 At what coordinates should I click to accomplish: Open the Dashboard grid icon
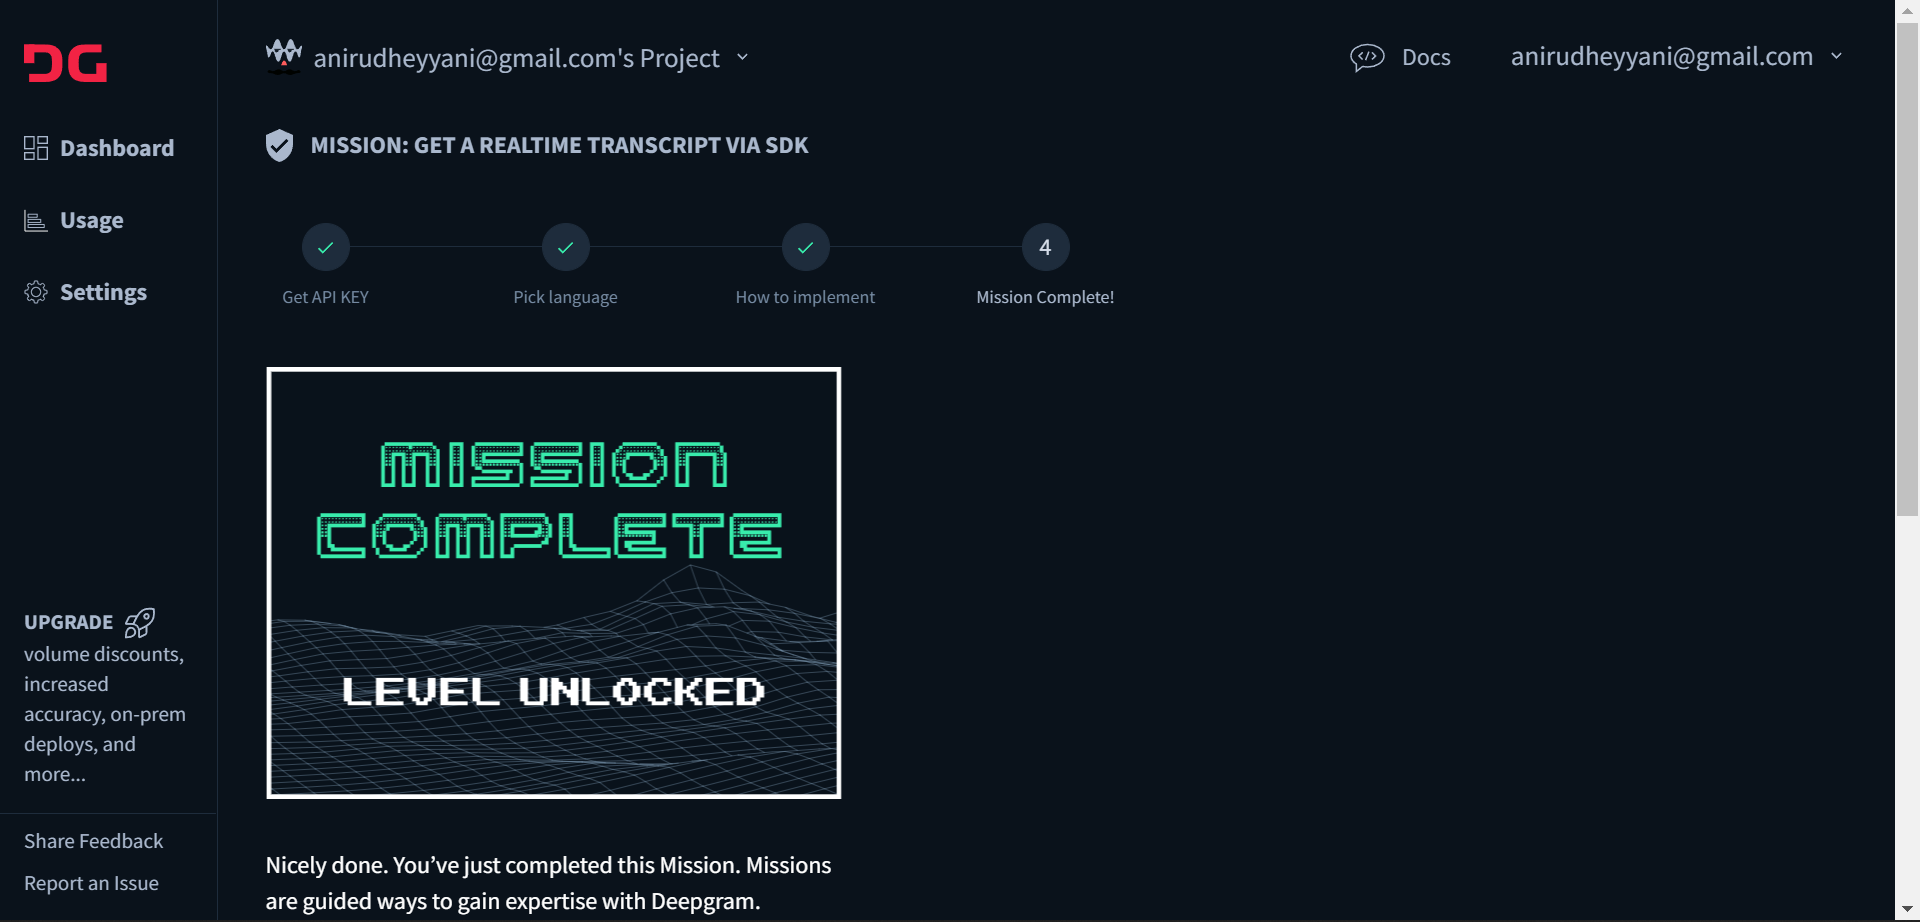coord(36,148)
